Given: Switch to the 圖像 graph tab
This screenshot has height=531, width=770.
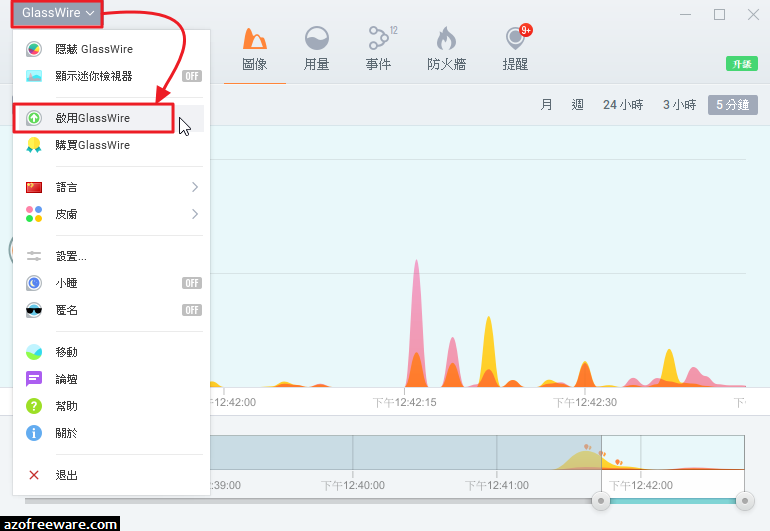Looking at the screenshot, I should (x=255, y=49).
